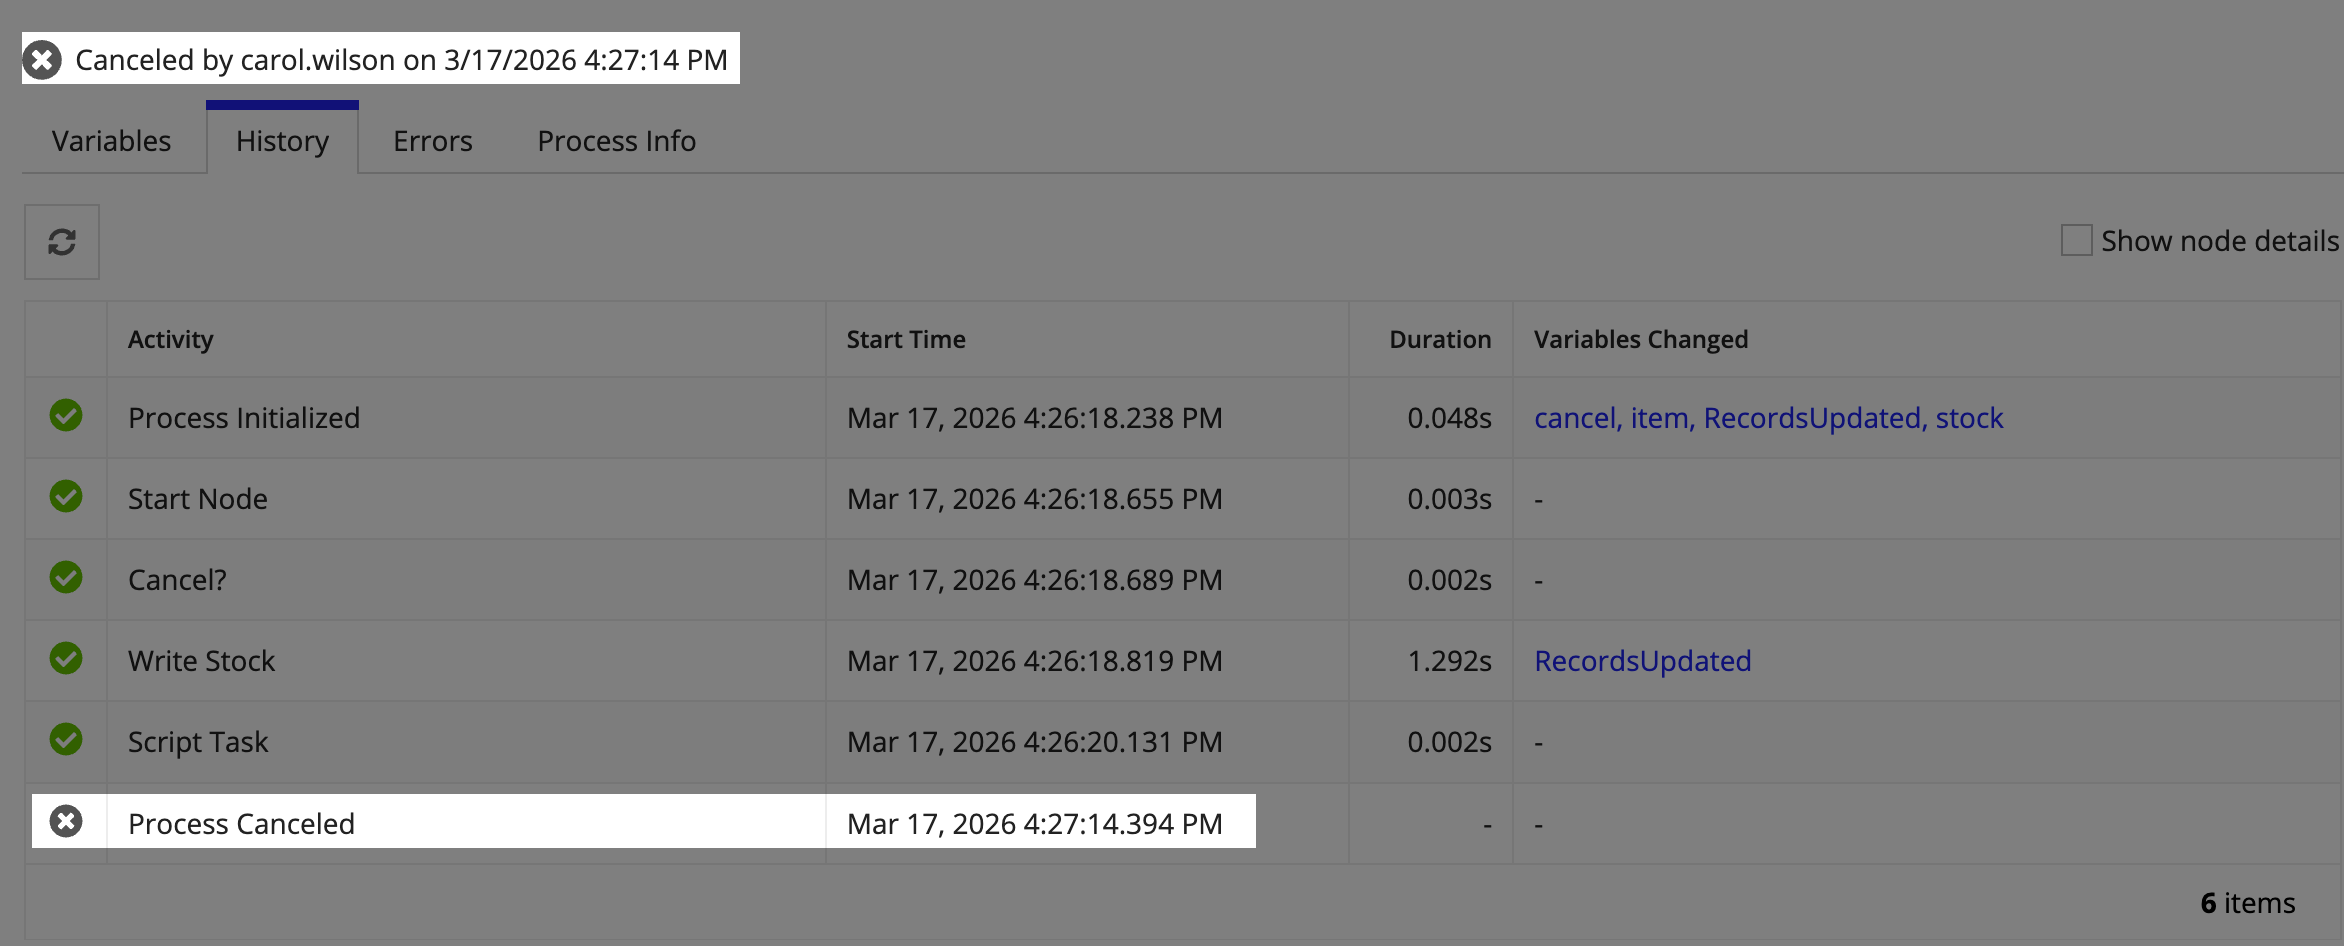Select the Process Initialized activity name
The height and width of the screenshot is (946, 2344).
point(244,418)
